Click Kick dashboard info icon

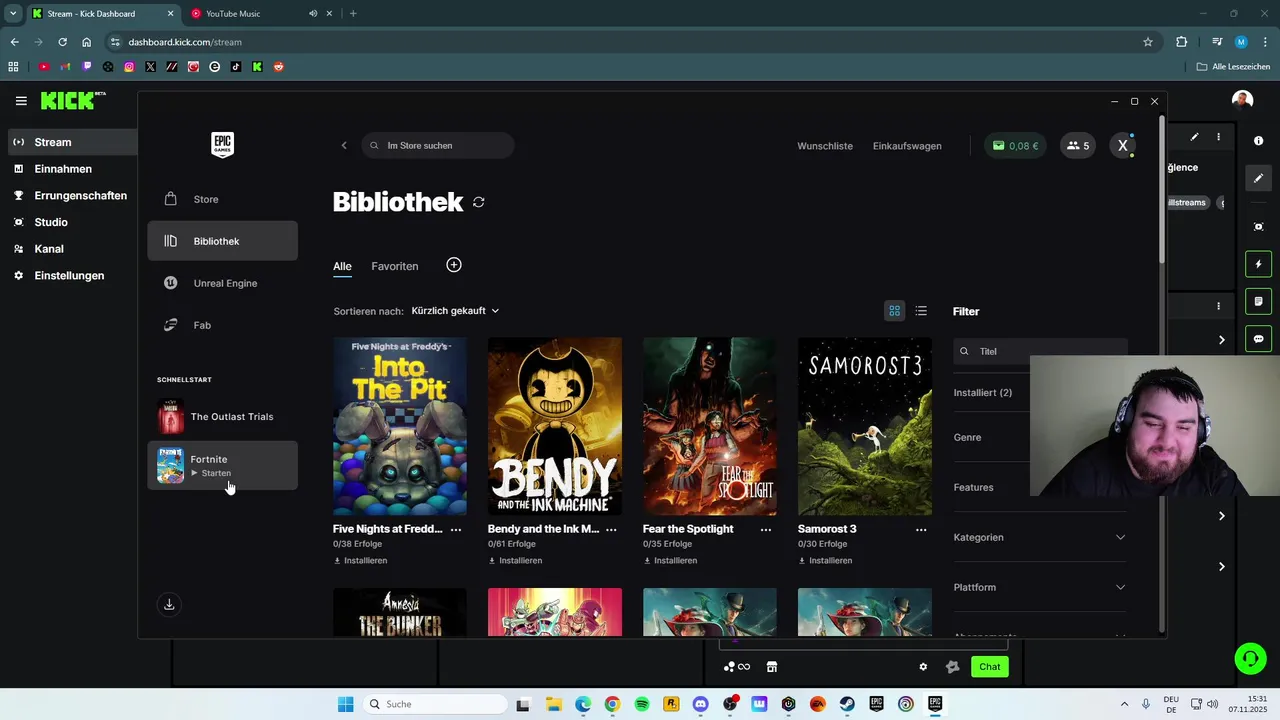click(x=1259, y=141)
